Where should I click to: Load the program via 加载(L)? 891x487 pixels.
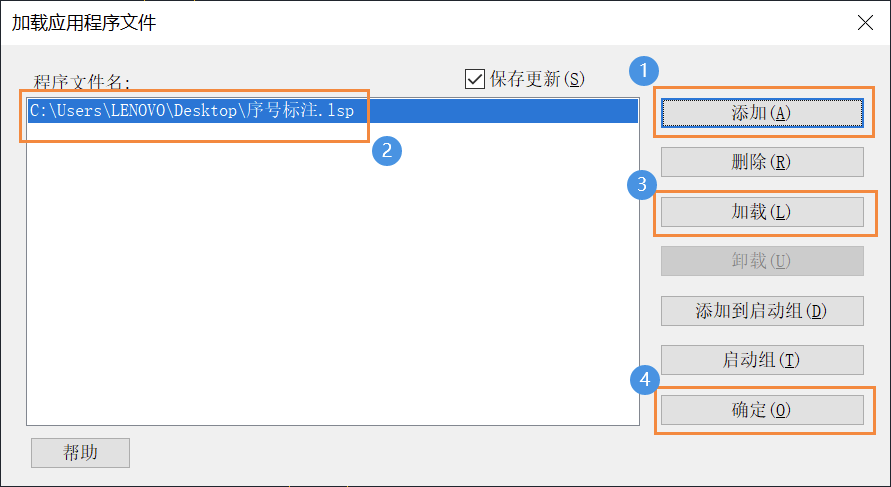(762, 212)
